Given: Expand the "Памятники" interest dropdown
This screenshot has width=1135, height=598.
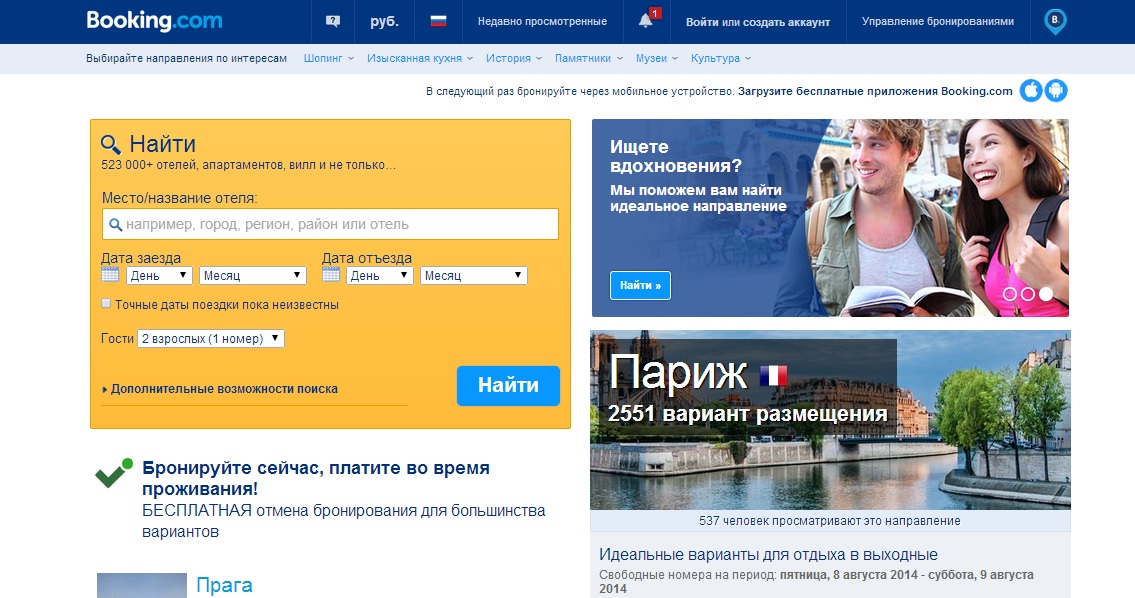Looking at the screenshot, I should coord(588,58).
